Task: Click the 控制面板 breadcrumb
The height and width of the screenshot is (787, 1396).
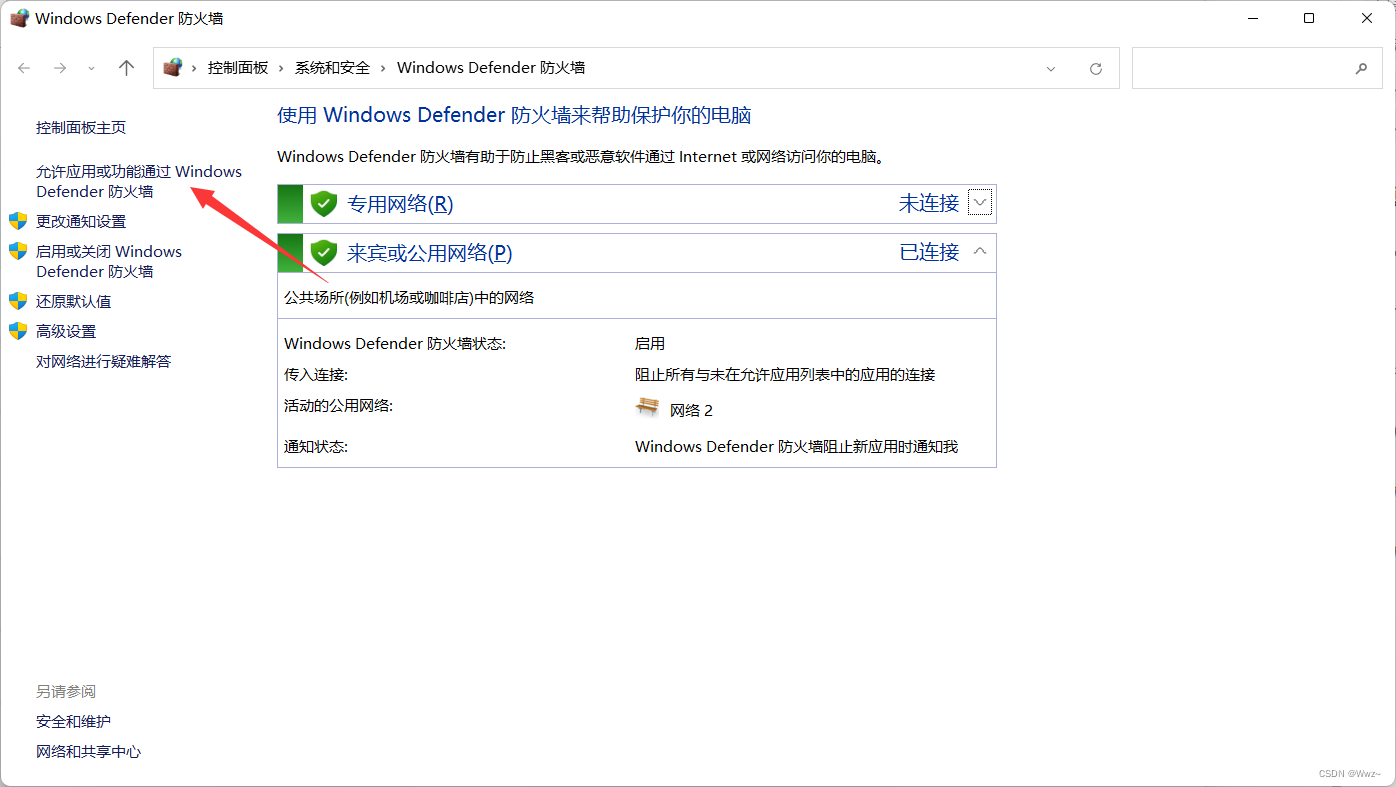Action: (238, 68)
